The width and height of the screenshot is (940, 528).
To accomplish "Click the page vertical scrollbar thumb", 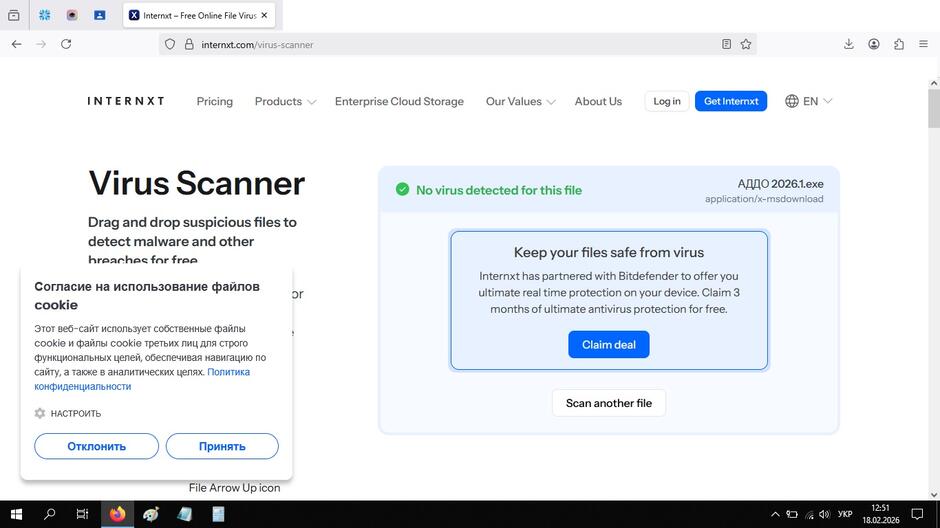I will (933, 108).
